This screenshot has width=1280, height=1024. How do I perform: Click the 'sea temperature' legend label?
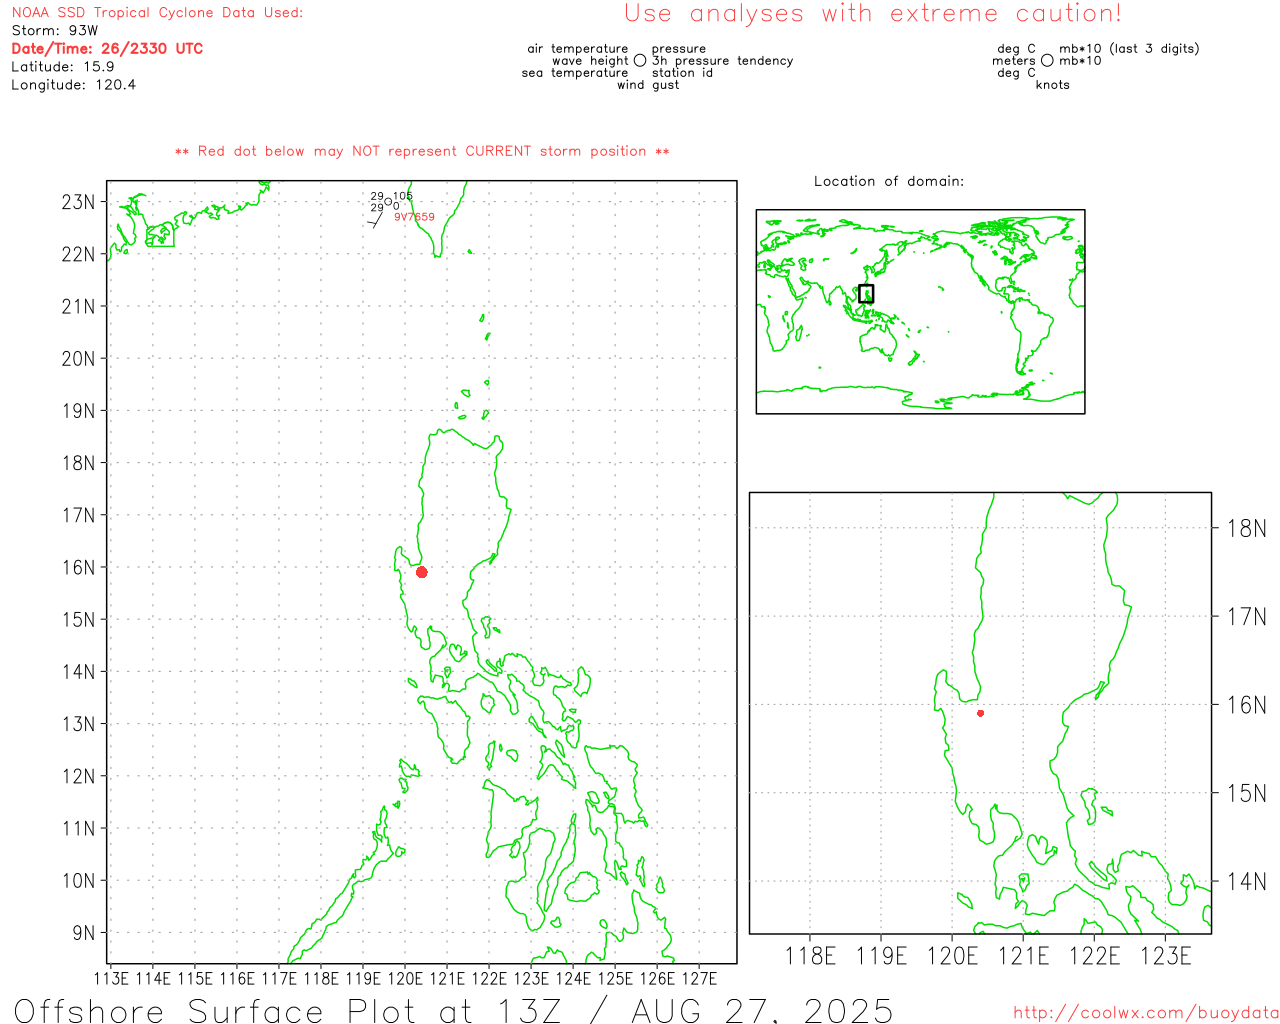tap(575, 73)
